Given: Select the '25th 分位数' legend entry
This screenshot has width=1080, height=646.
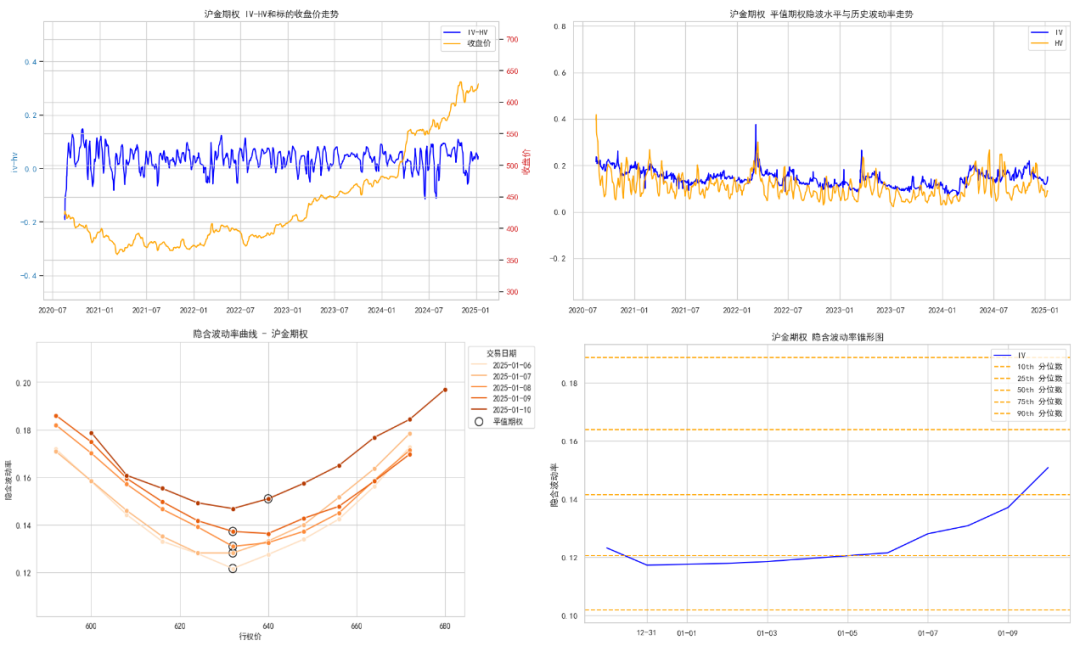Looking at the screenshot, I should (x=1028, y=379).
